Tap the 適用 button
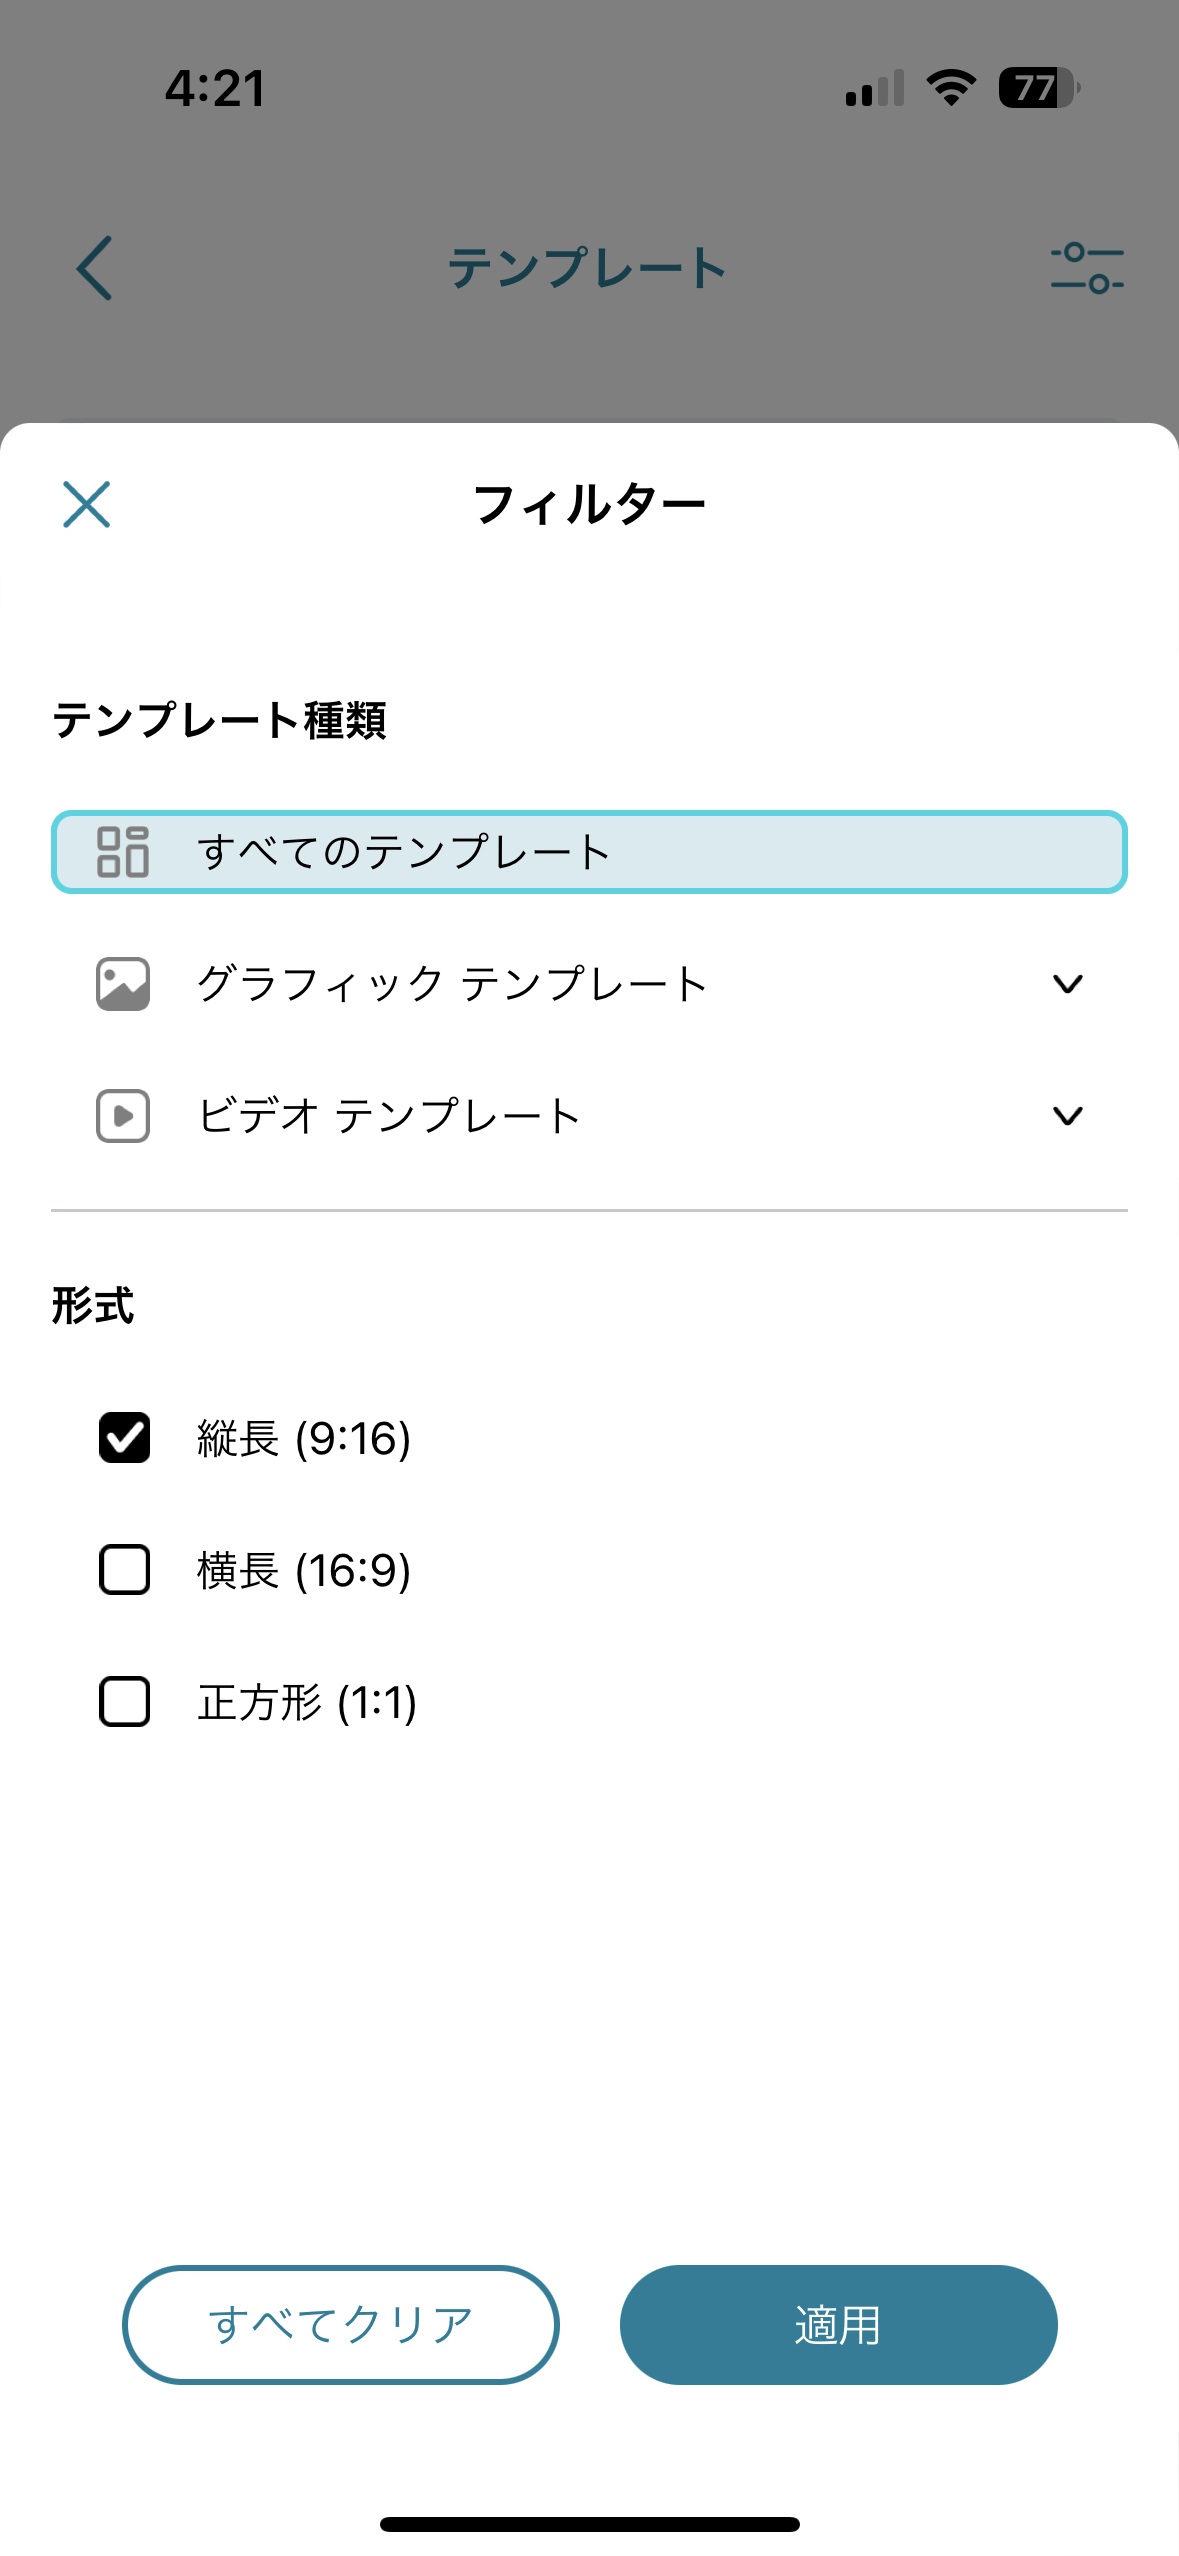This screenshot has width=1179, height=2556. (838, 2325)
